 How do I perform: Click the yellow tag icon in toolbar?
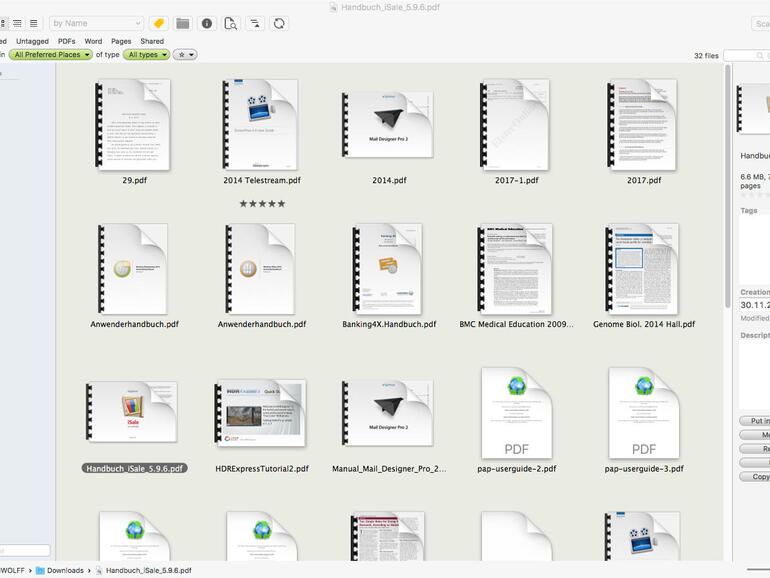[158, 23]
